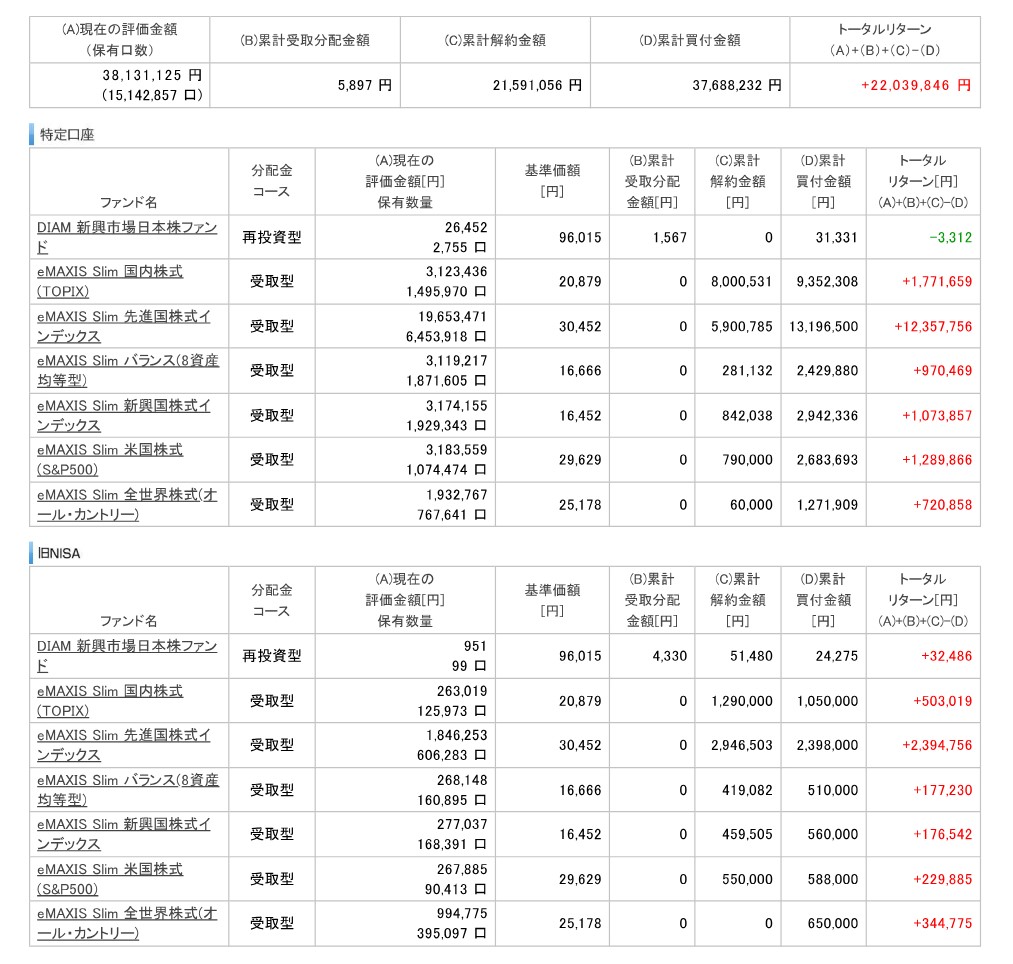This screenshot has width=1013, height=964.
Task: Open eMAXIS Slim バランス(8資産均等型) link in 旧NISA
Action: pyautogui.click(x=128, y=790)
